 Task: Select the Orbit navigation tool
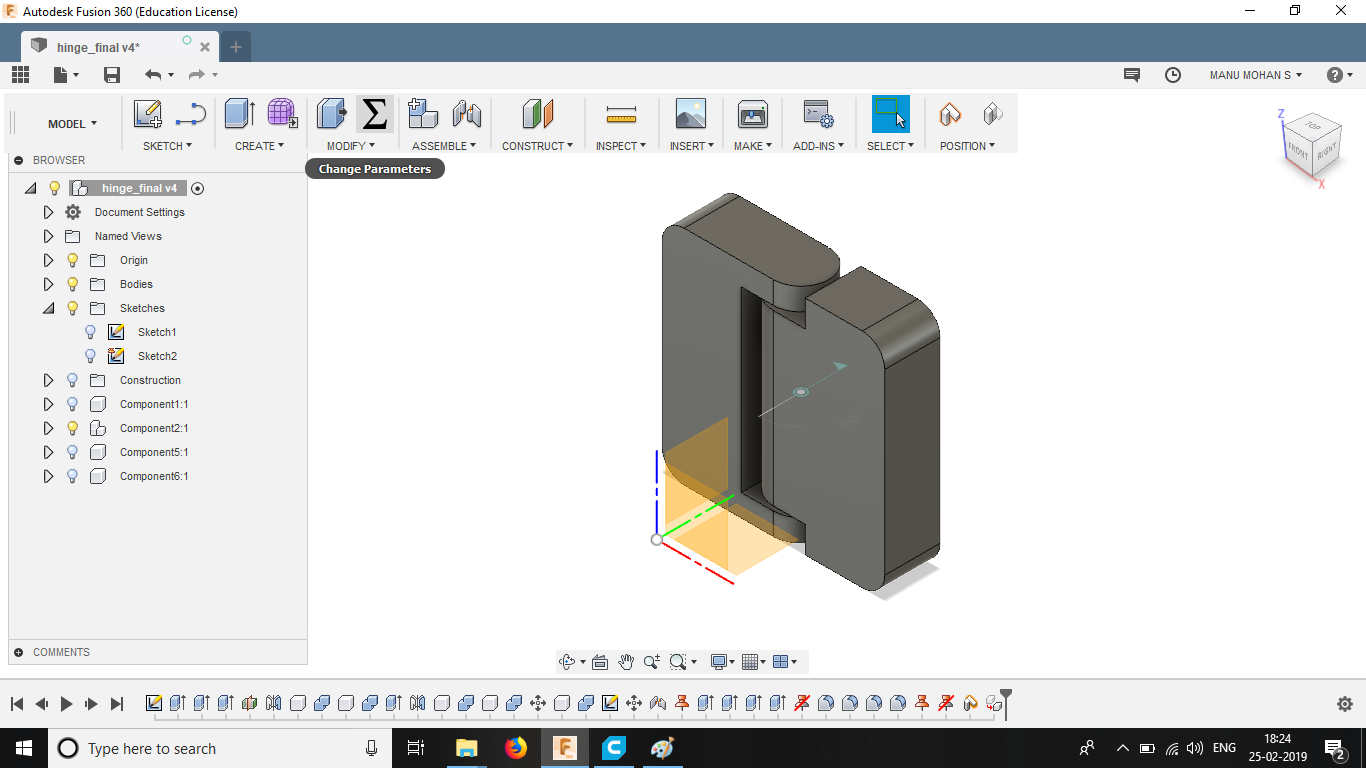(x=567, y=662)
